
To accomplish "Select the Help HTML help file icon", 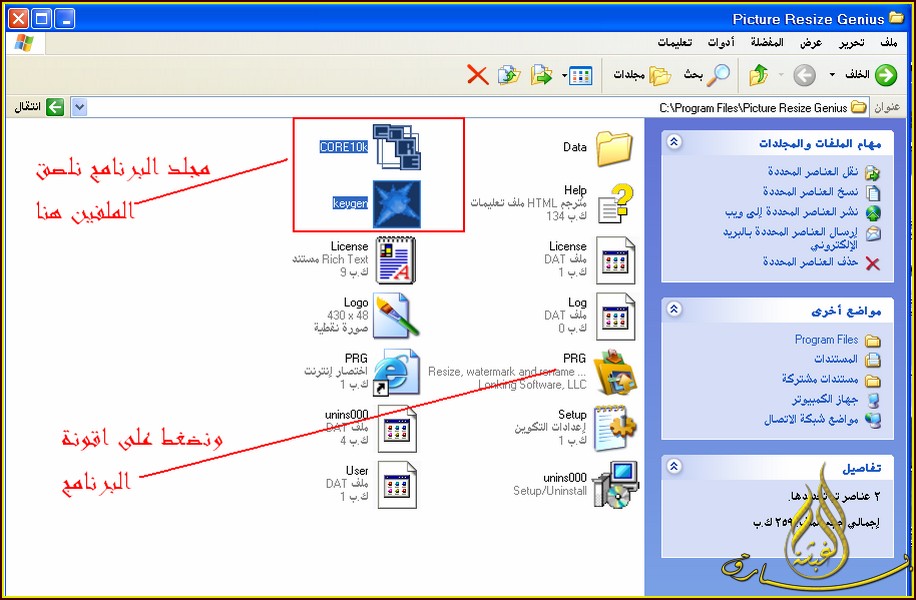I will click(615, 203).
